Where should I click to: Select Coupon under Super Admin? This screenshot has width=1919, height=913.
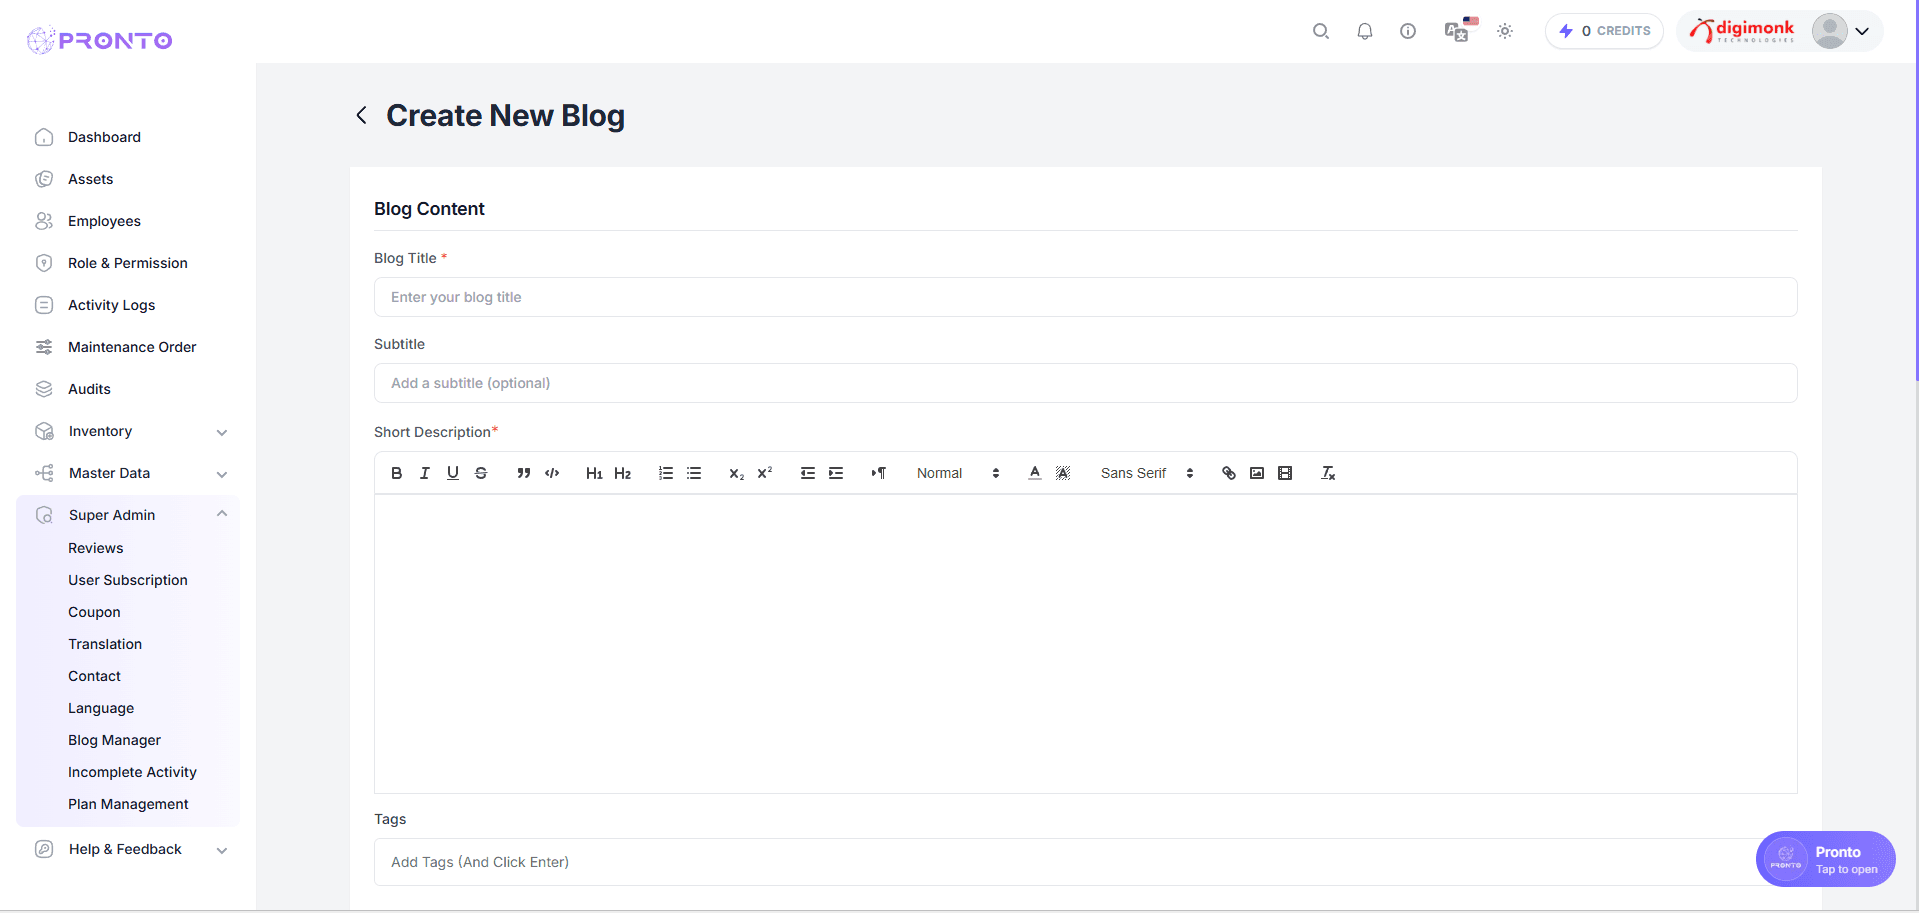94,611
